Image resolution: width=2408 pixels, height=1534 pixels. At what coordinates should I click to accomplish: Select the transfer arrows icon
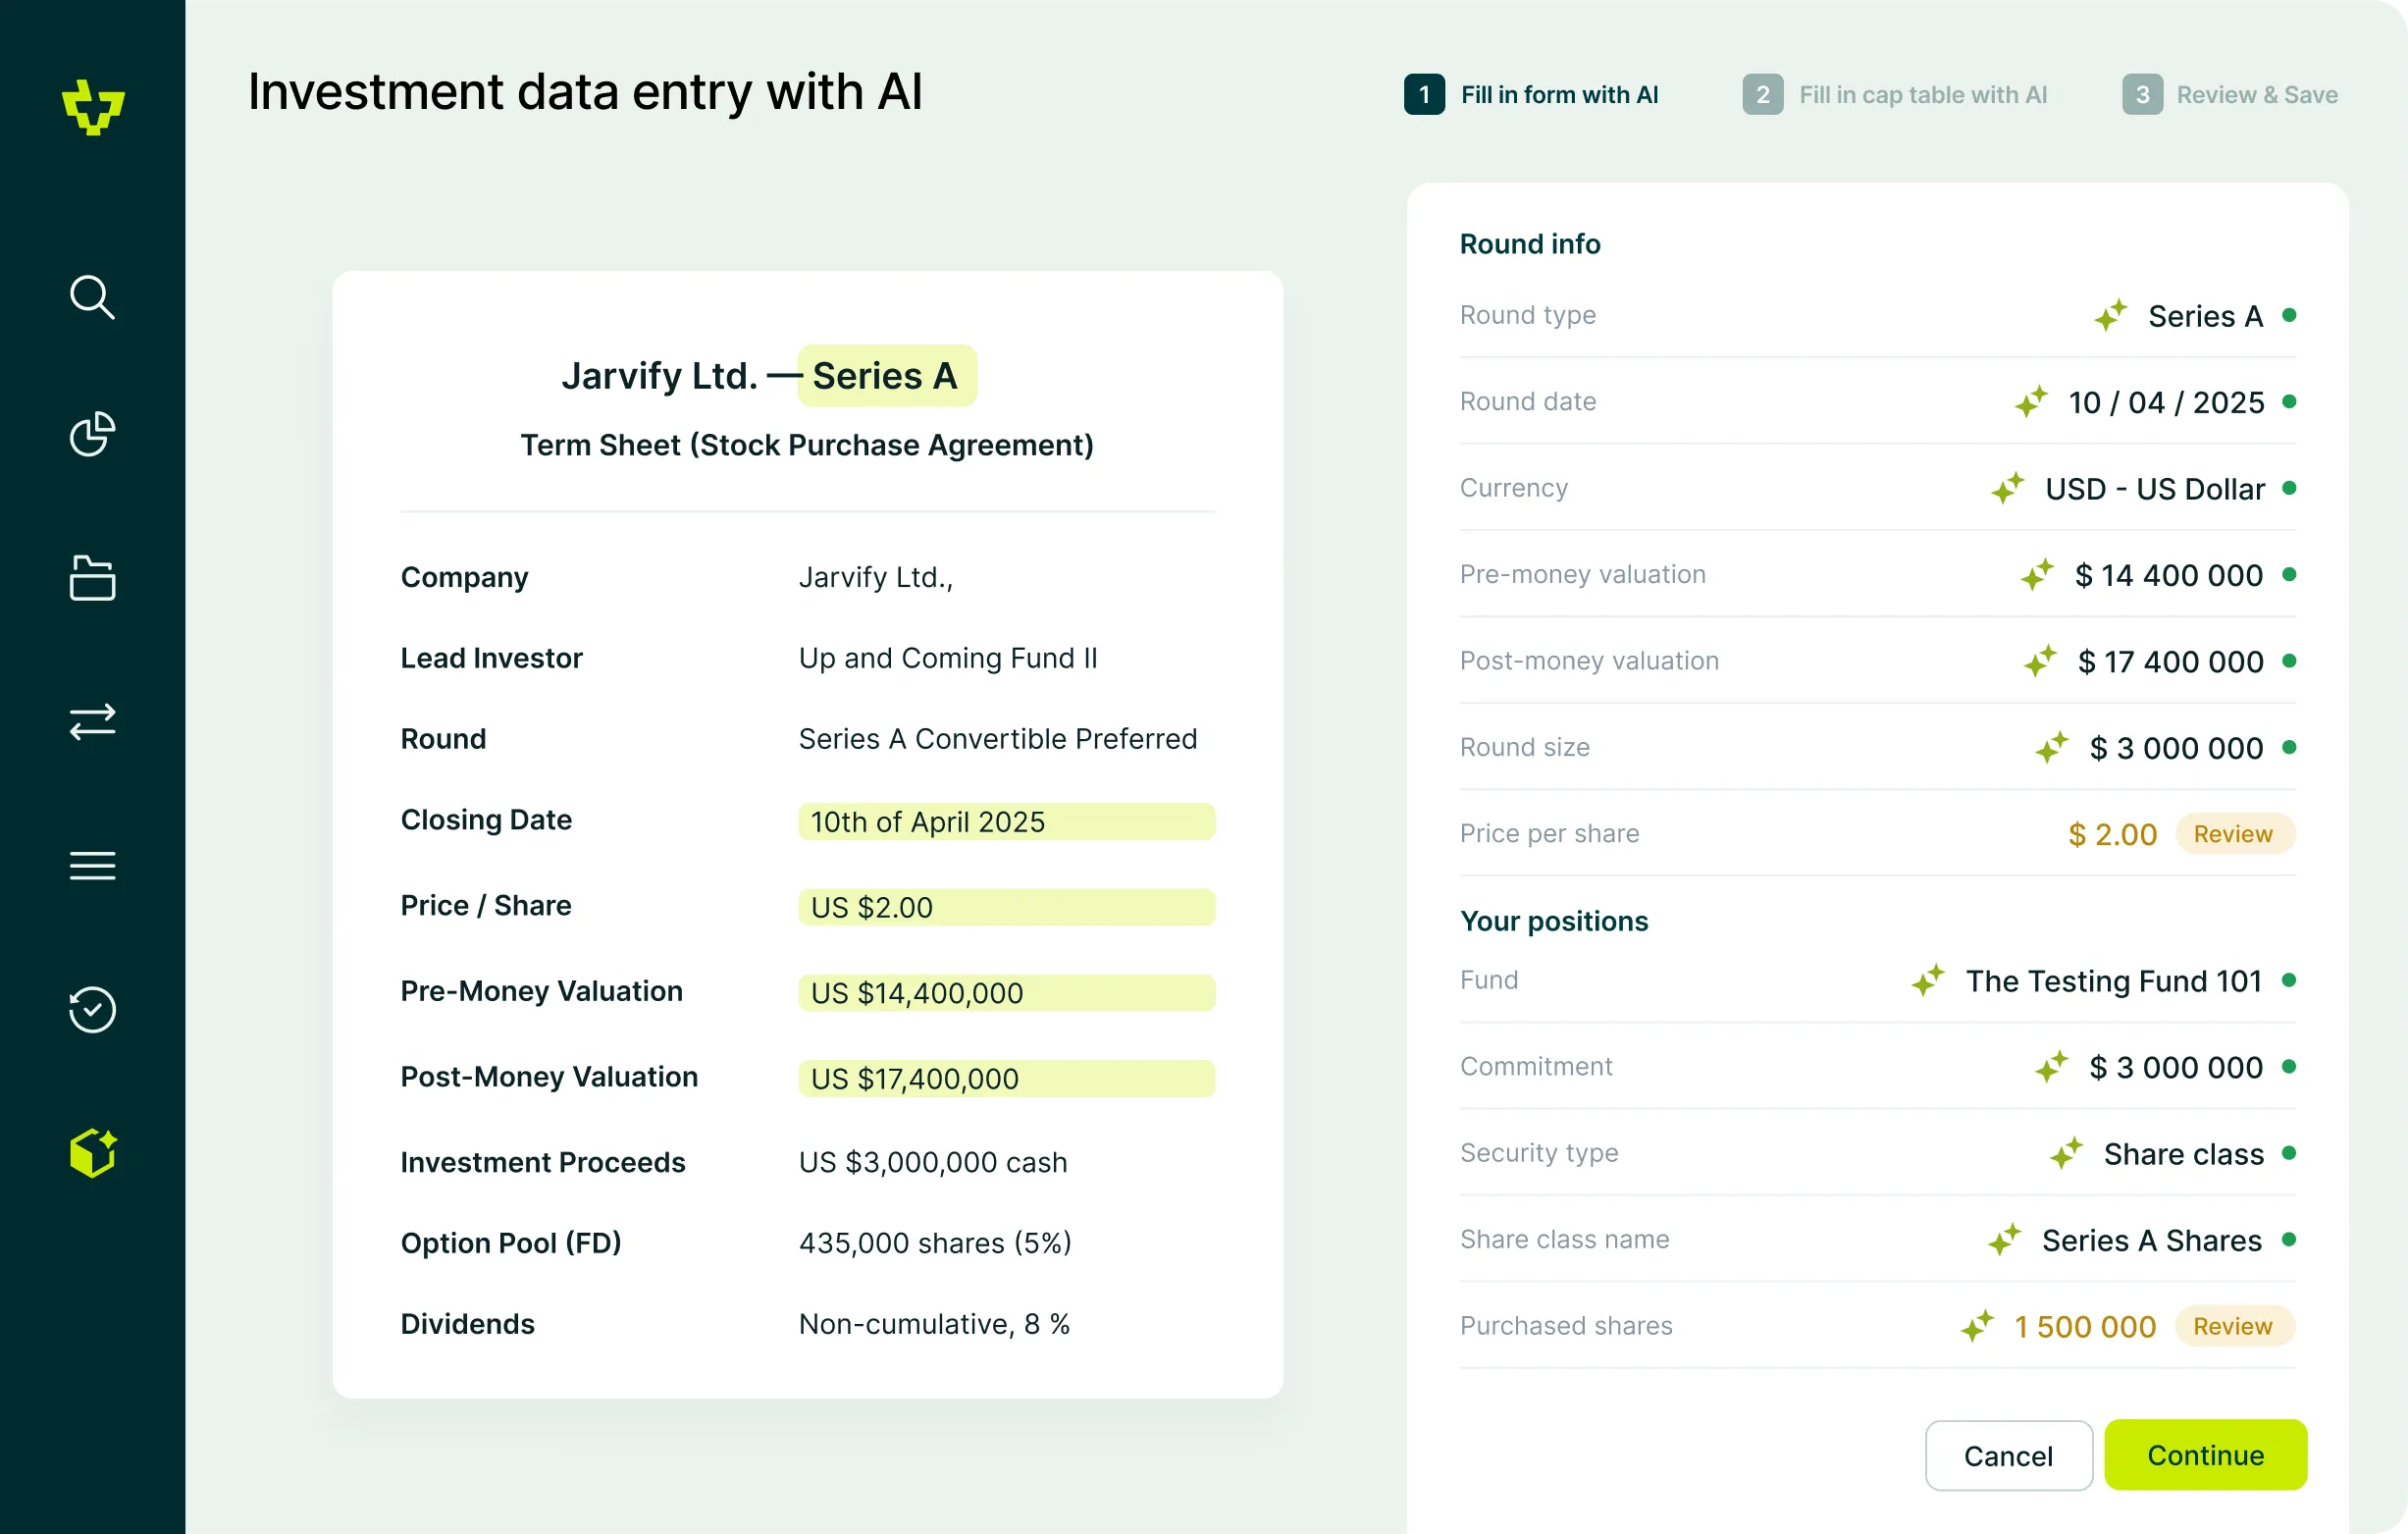92,721
